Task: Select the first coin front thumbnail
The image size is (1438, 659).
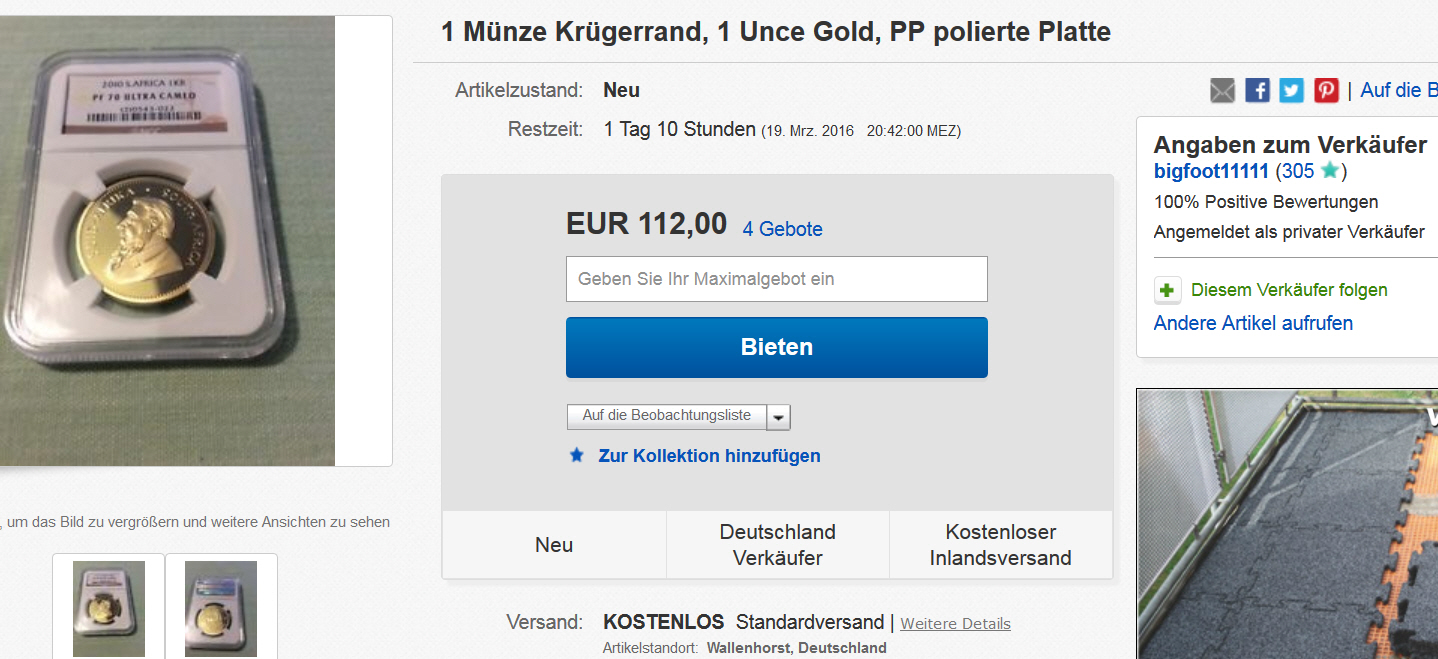Action: point(109,606)
